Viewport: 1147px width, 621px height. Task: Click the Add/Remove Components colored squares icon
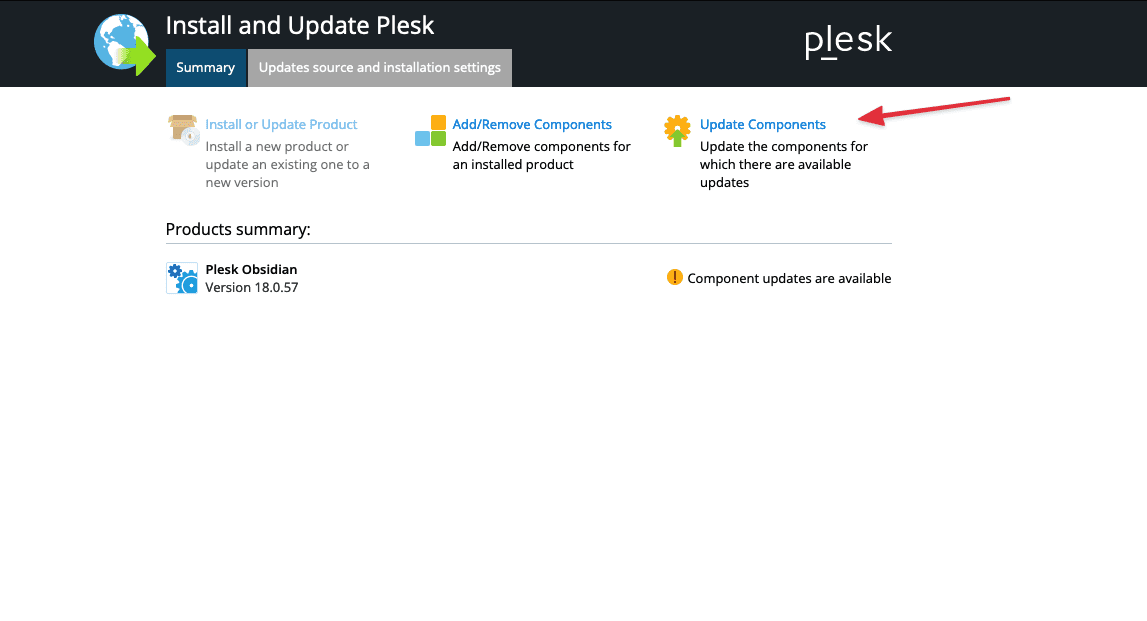tap(430, 130)
